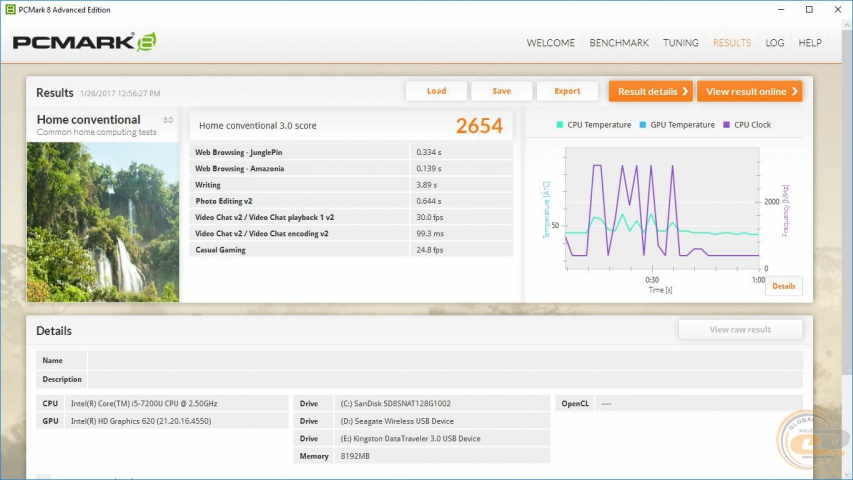This screenshot has width=853, height=480.
Task: Click View result online button
Action: pyautogui.click(x=750, y=91)
